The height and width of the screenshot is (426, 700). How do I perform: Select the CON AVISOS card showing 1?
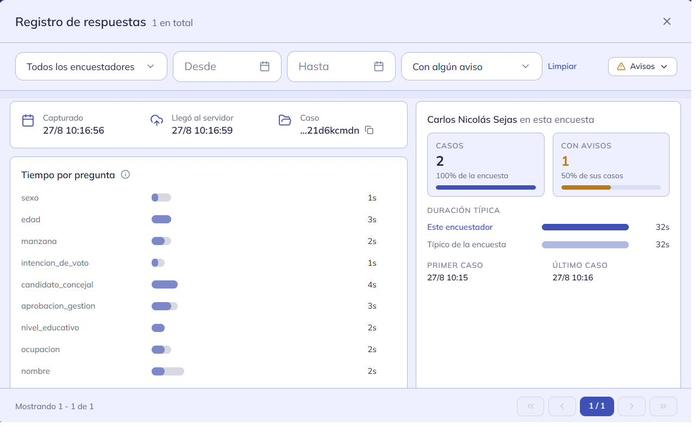click(x=611, y=165)
